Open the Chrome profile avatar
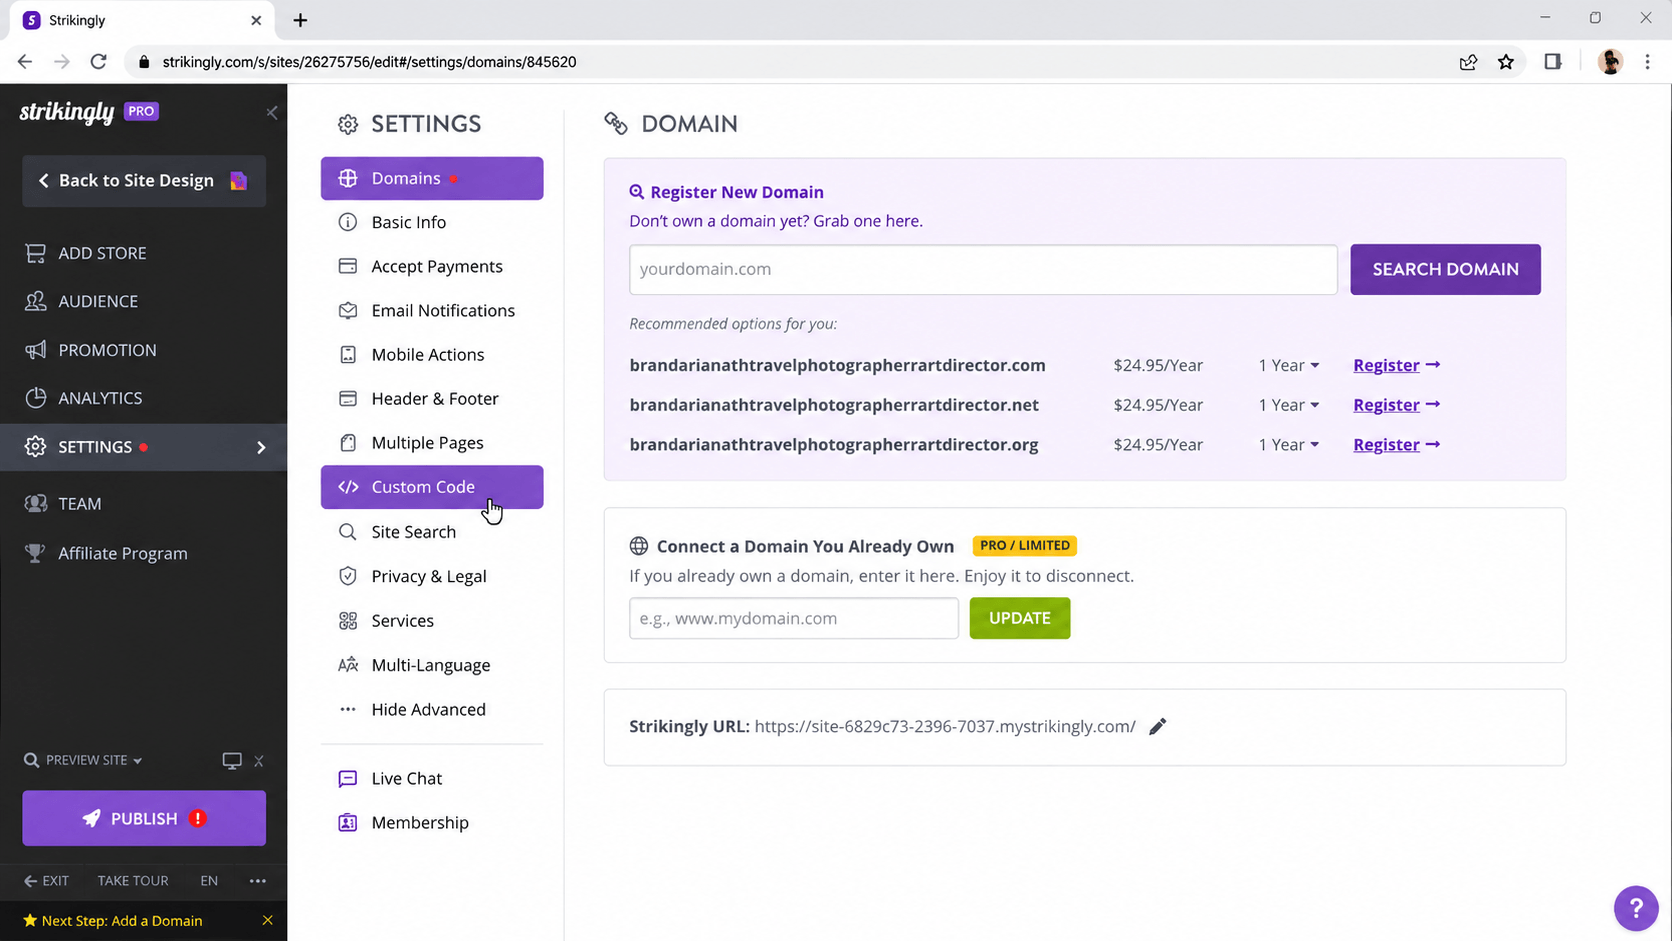1672x941 pixels. (1610, 62)
